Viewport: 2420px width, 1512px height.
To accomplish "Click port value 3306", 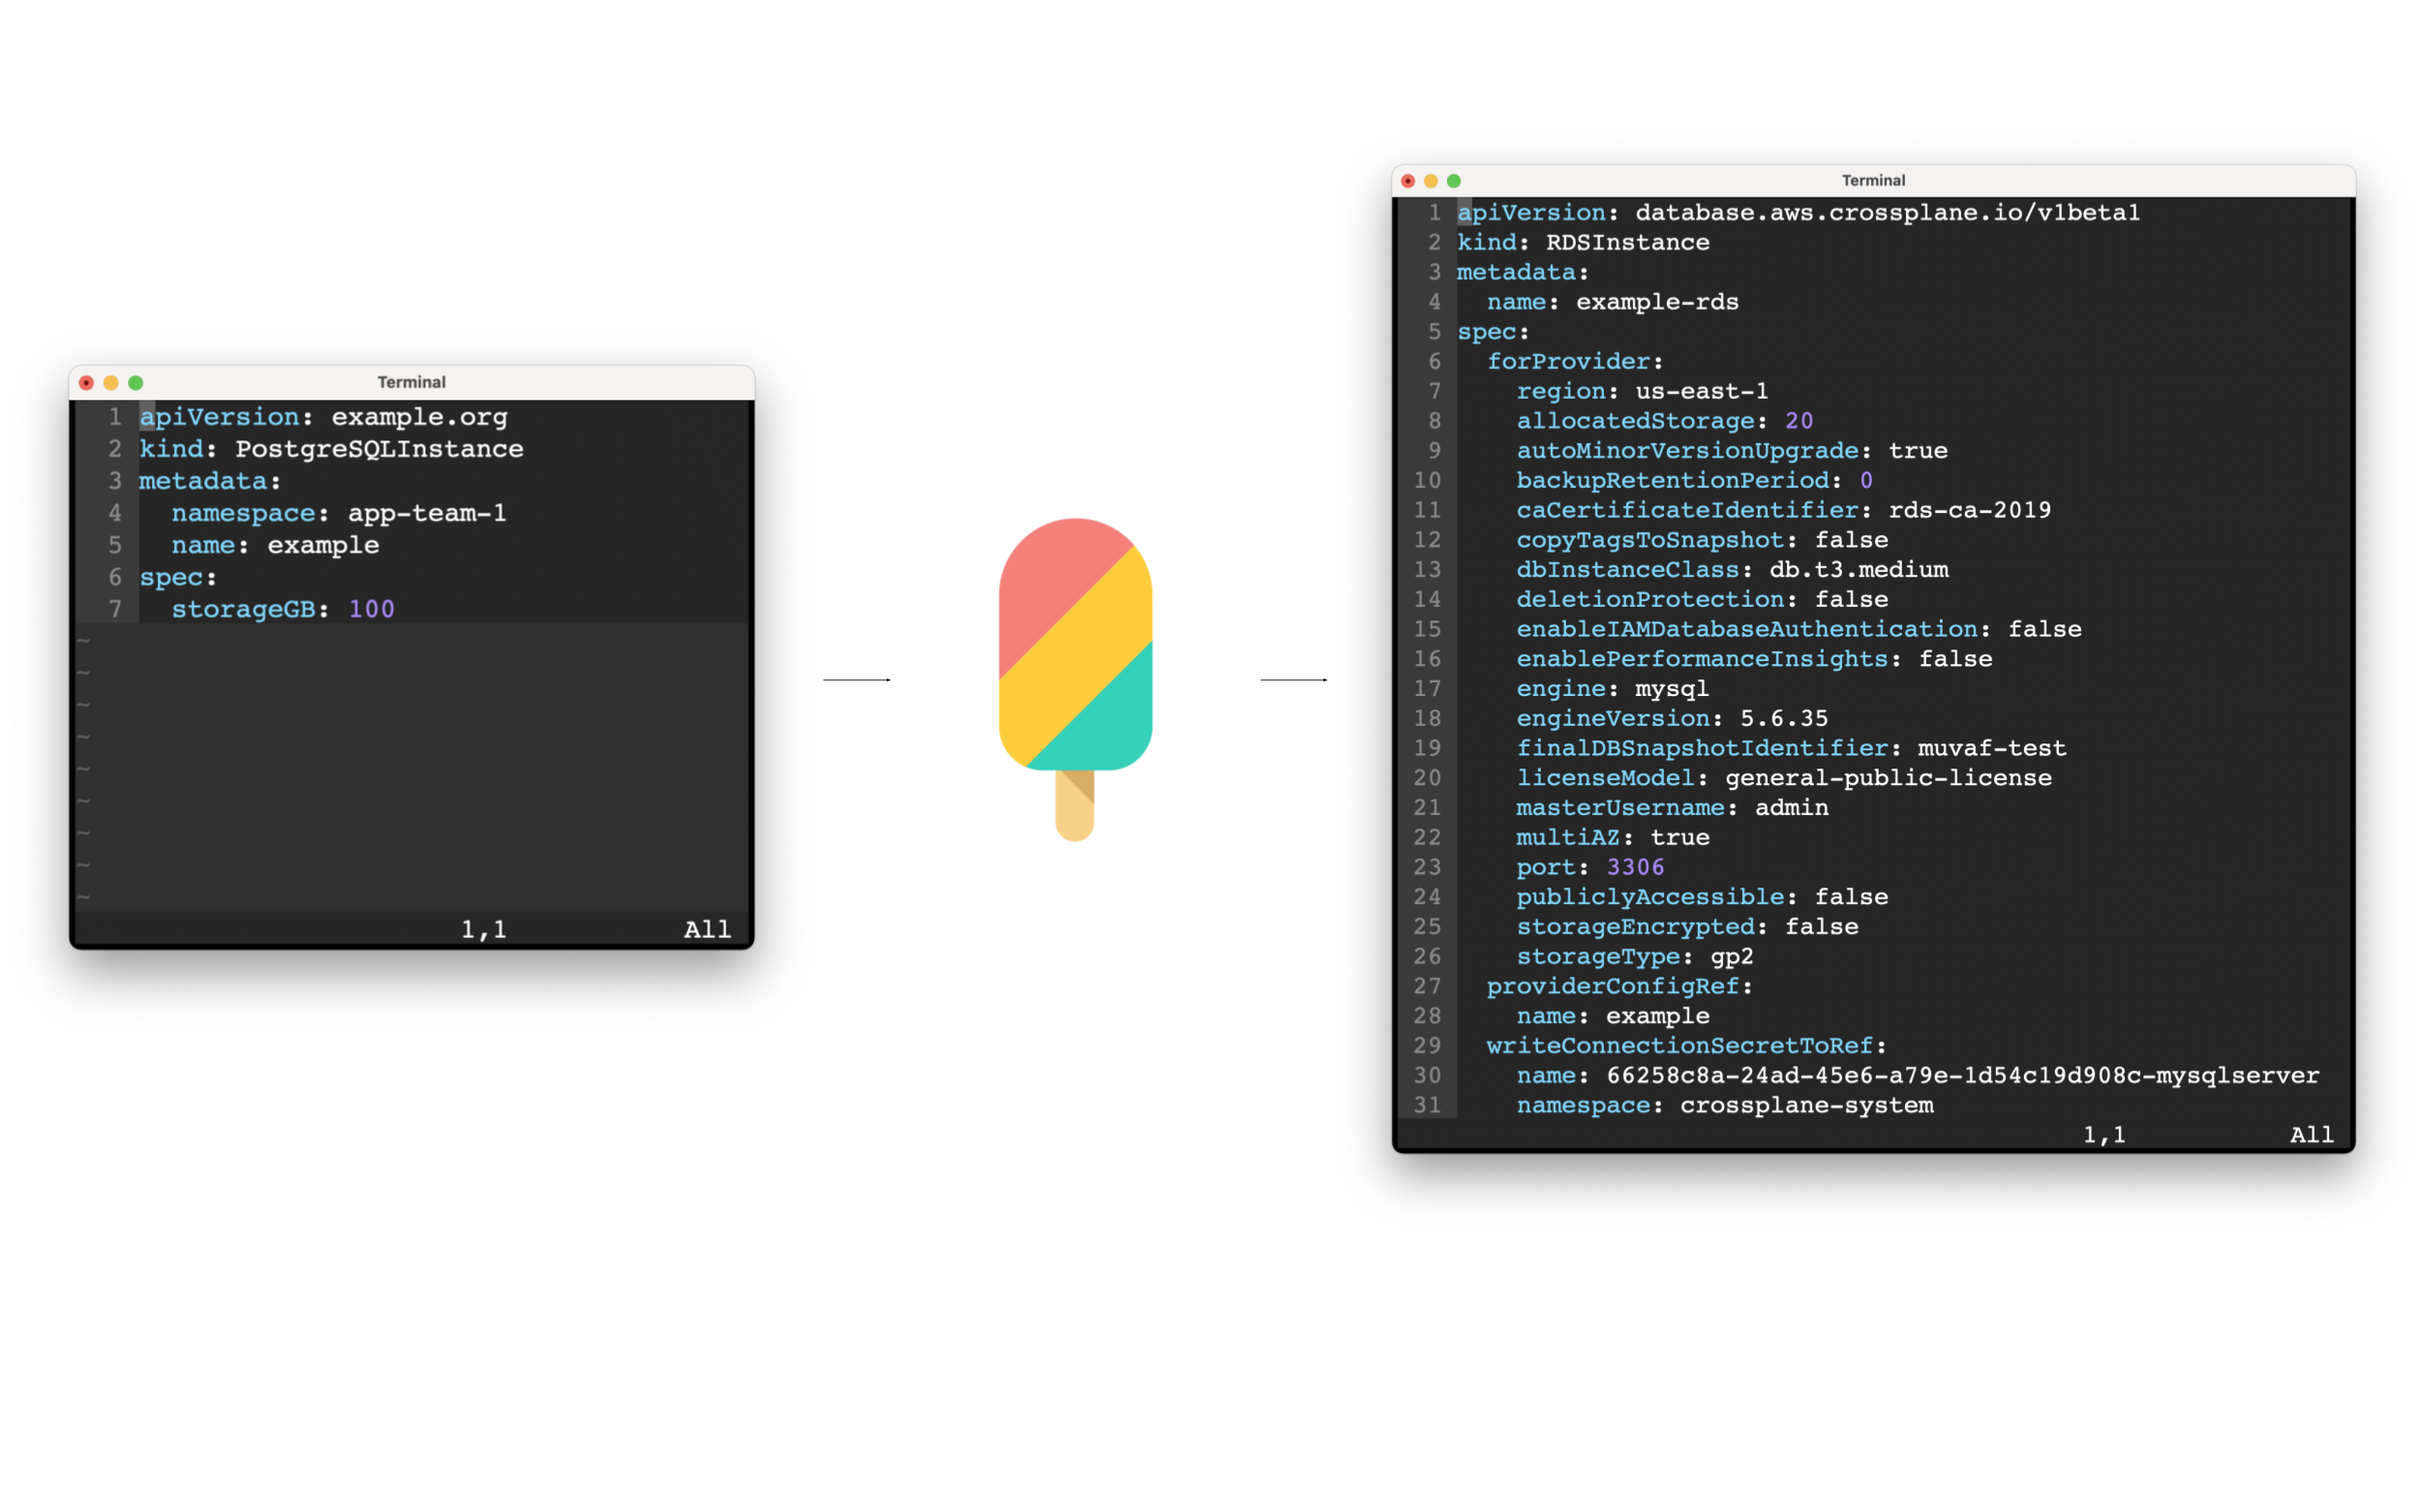I will 1635,867.
